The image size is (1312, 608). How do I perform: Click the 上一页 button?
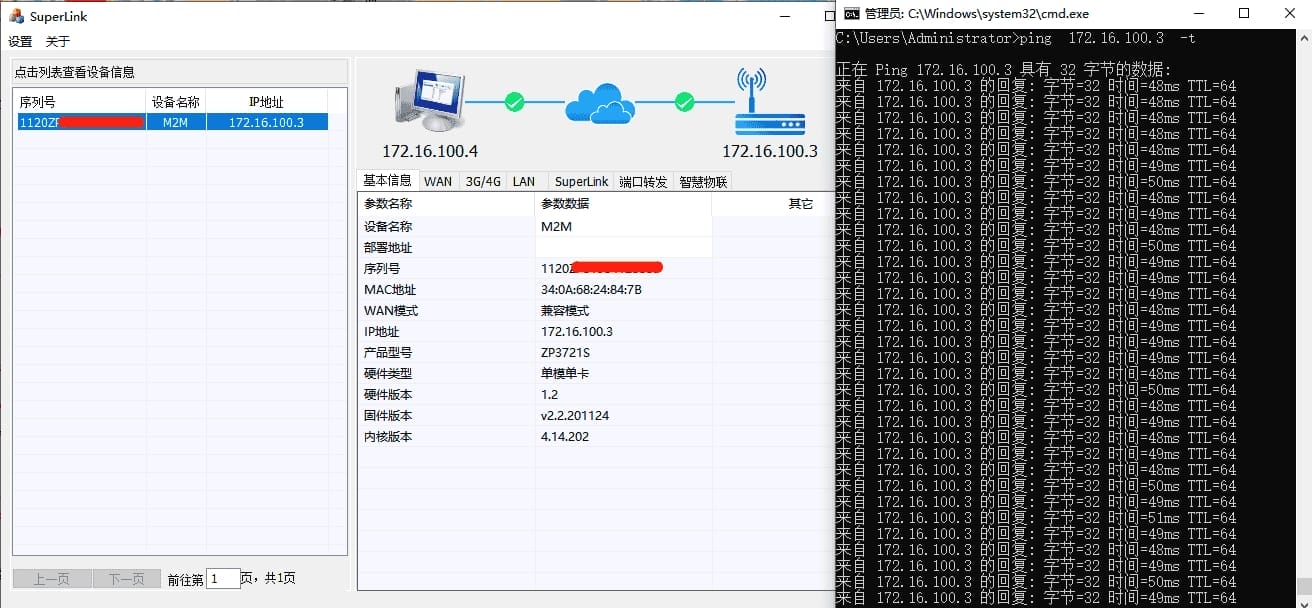click(x=52, y=579)
